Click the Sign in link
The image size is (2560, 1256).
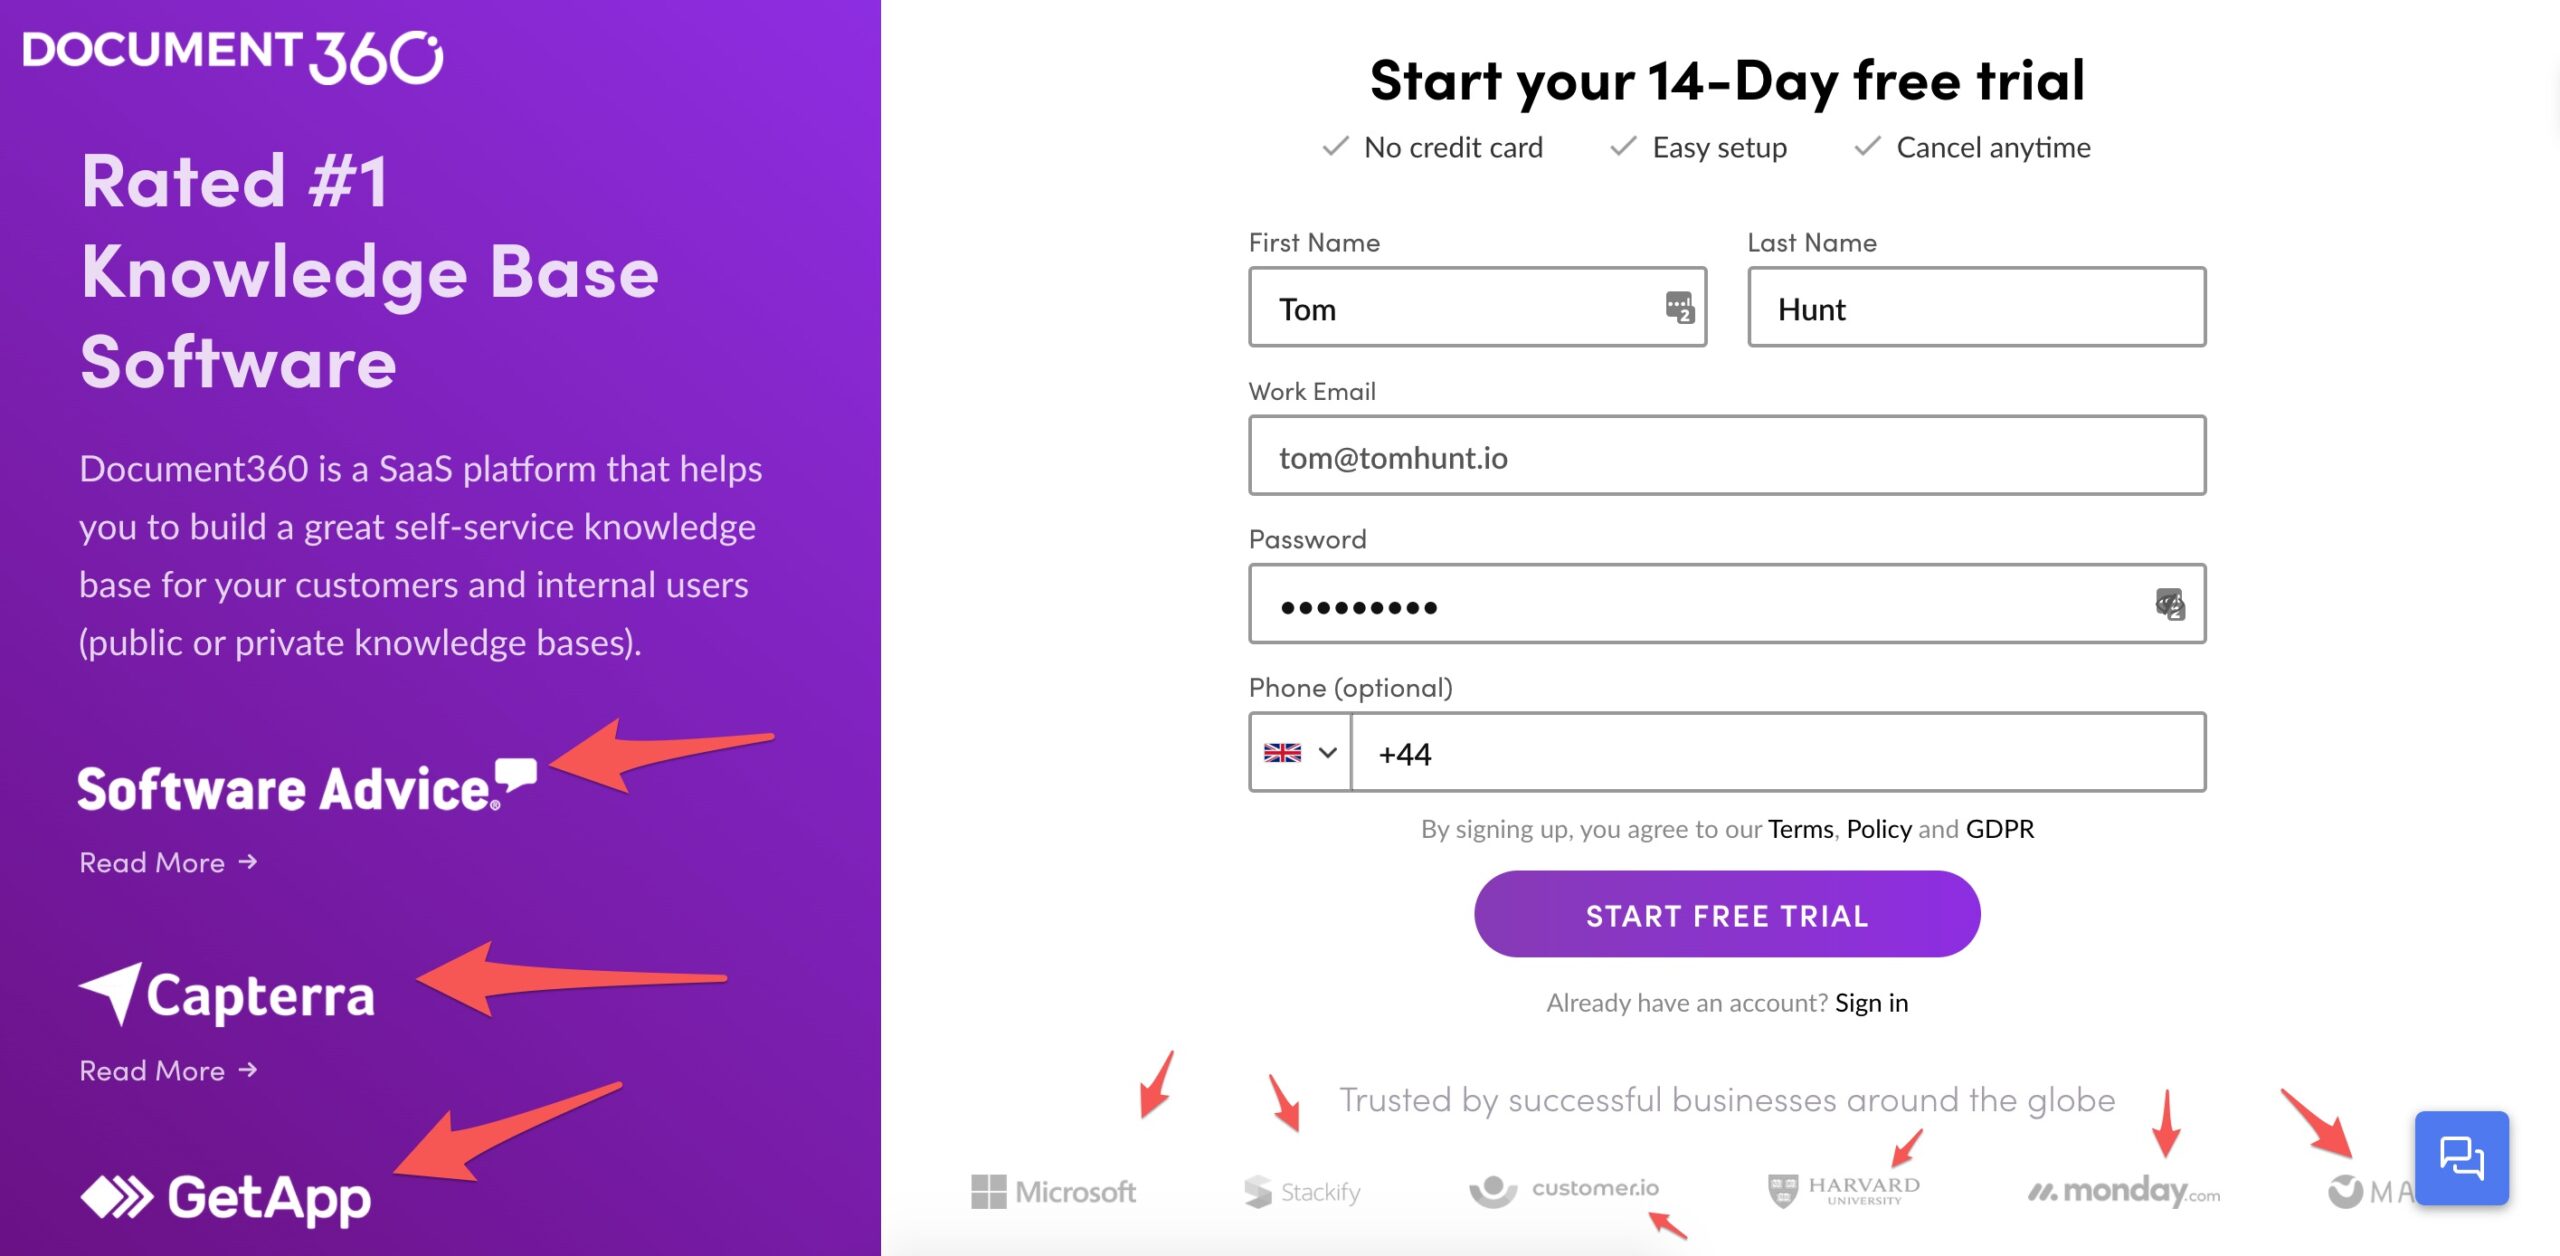point(1871,1002)
